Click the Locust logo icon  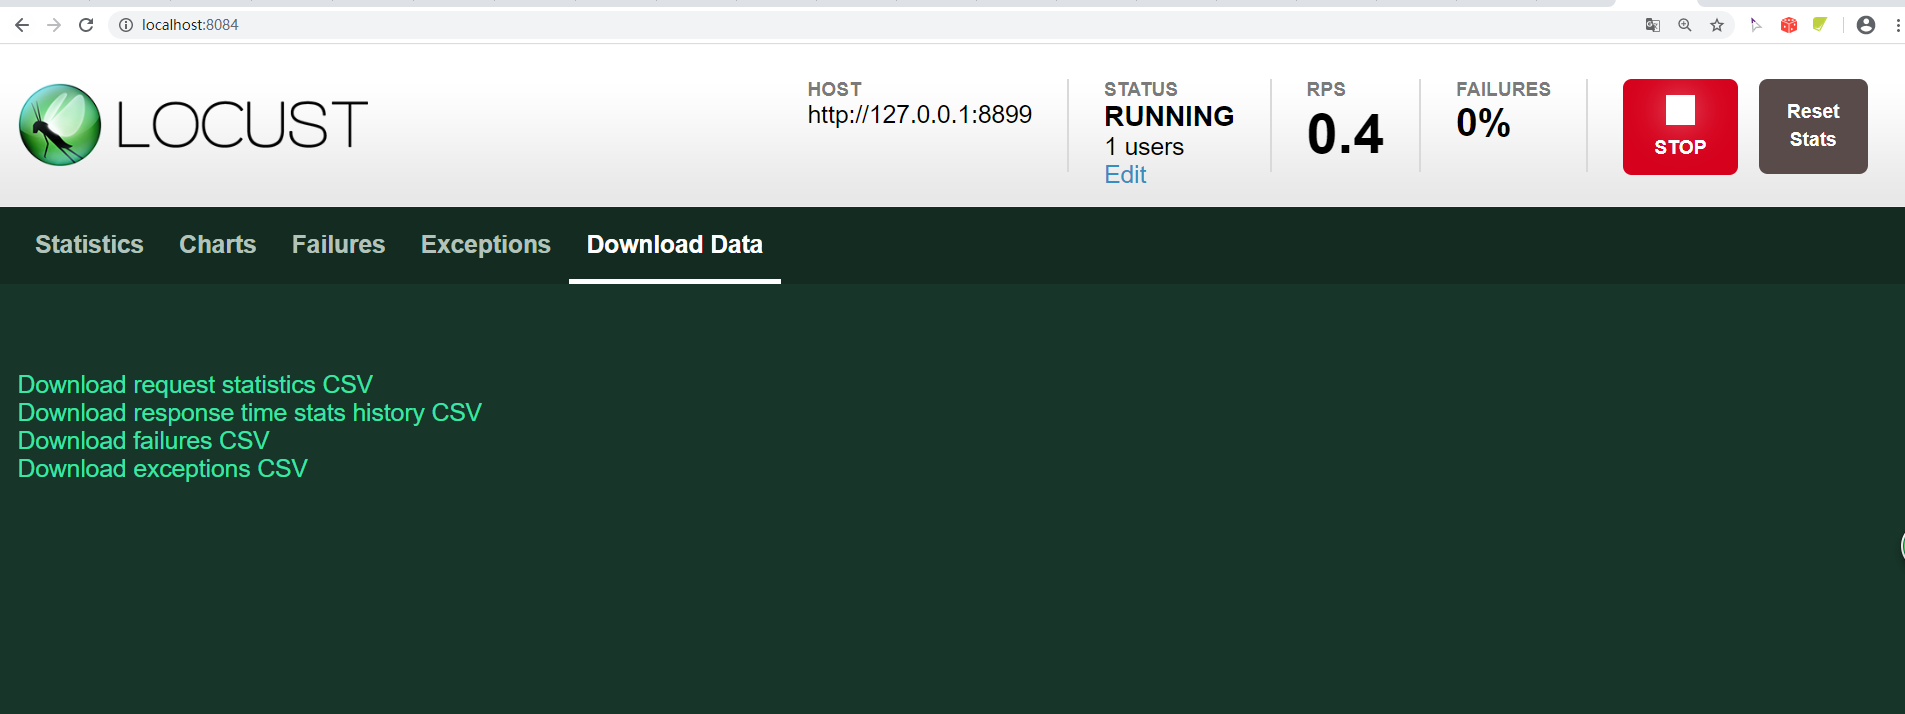coord(60,125)
